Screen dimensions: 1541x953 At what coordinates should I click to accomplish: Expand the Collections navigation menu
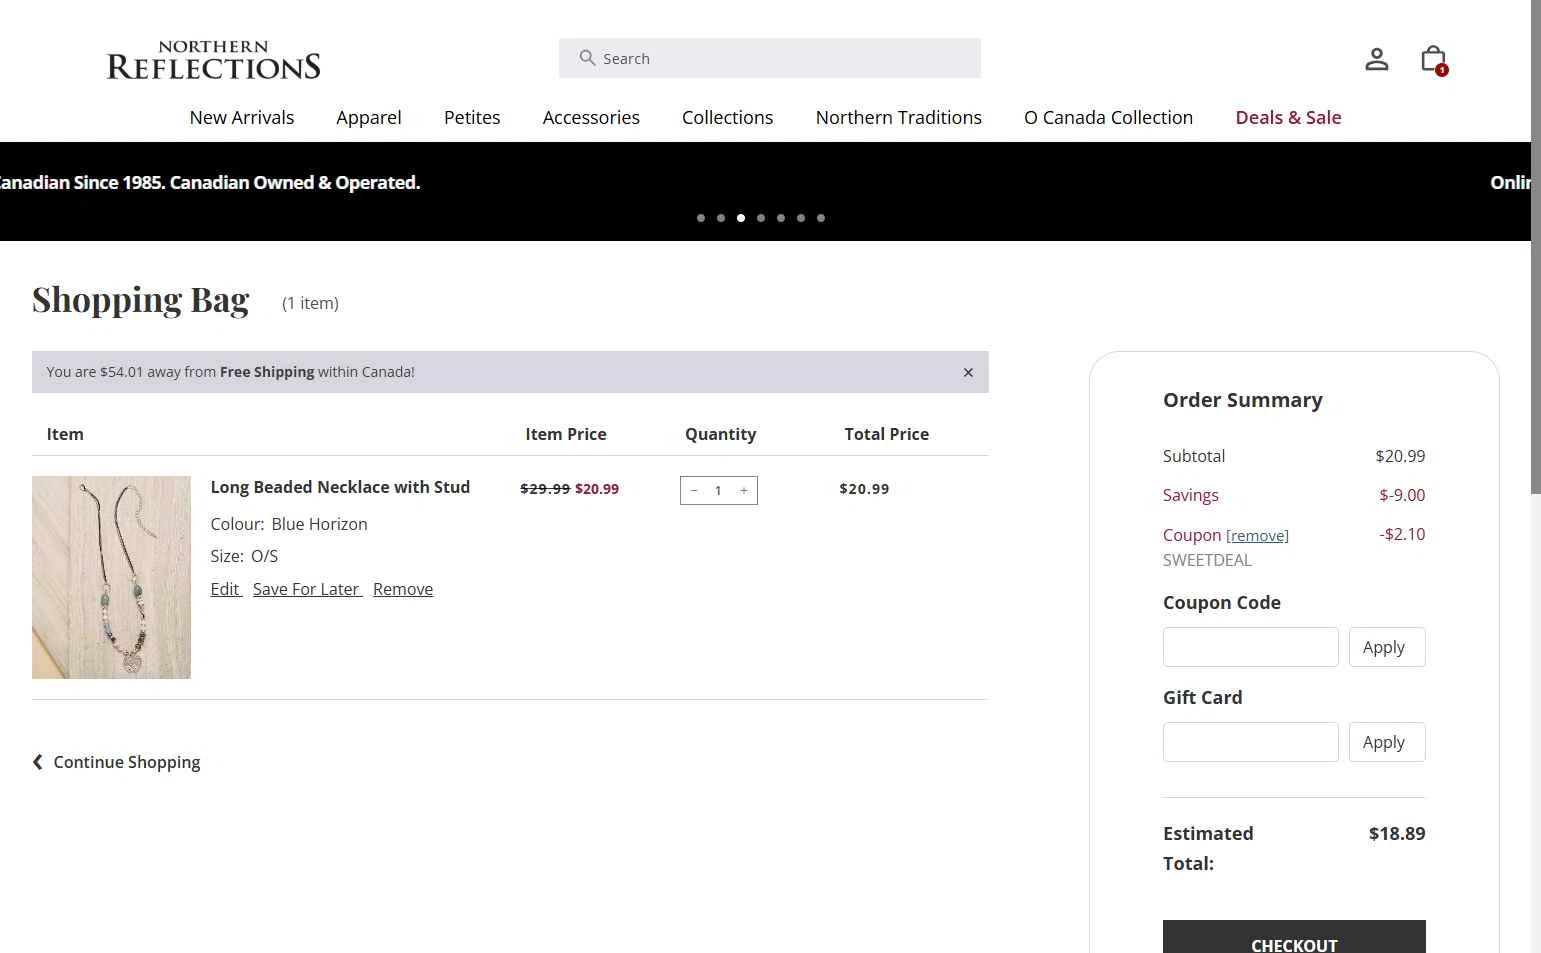[727, 118]
